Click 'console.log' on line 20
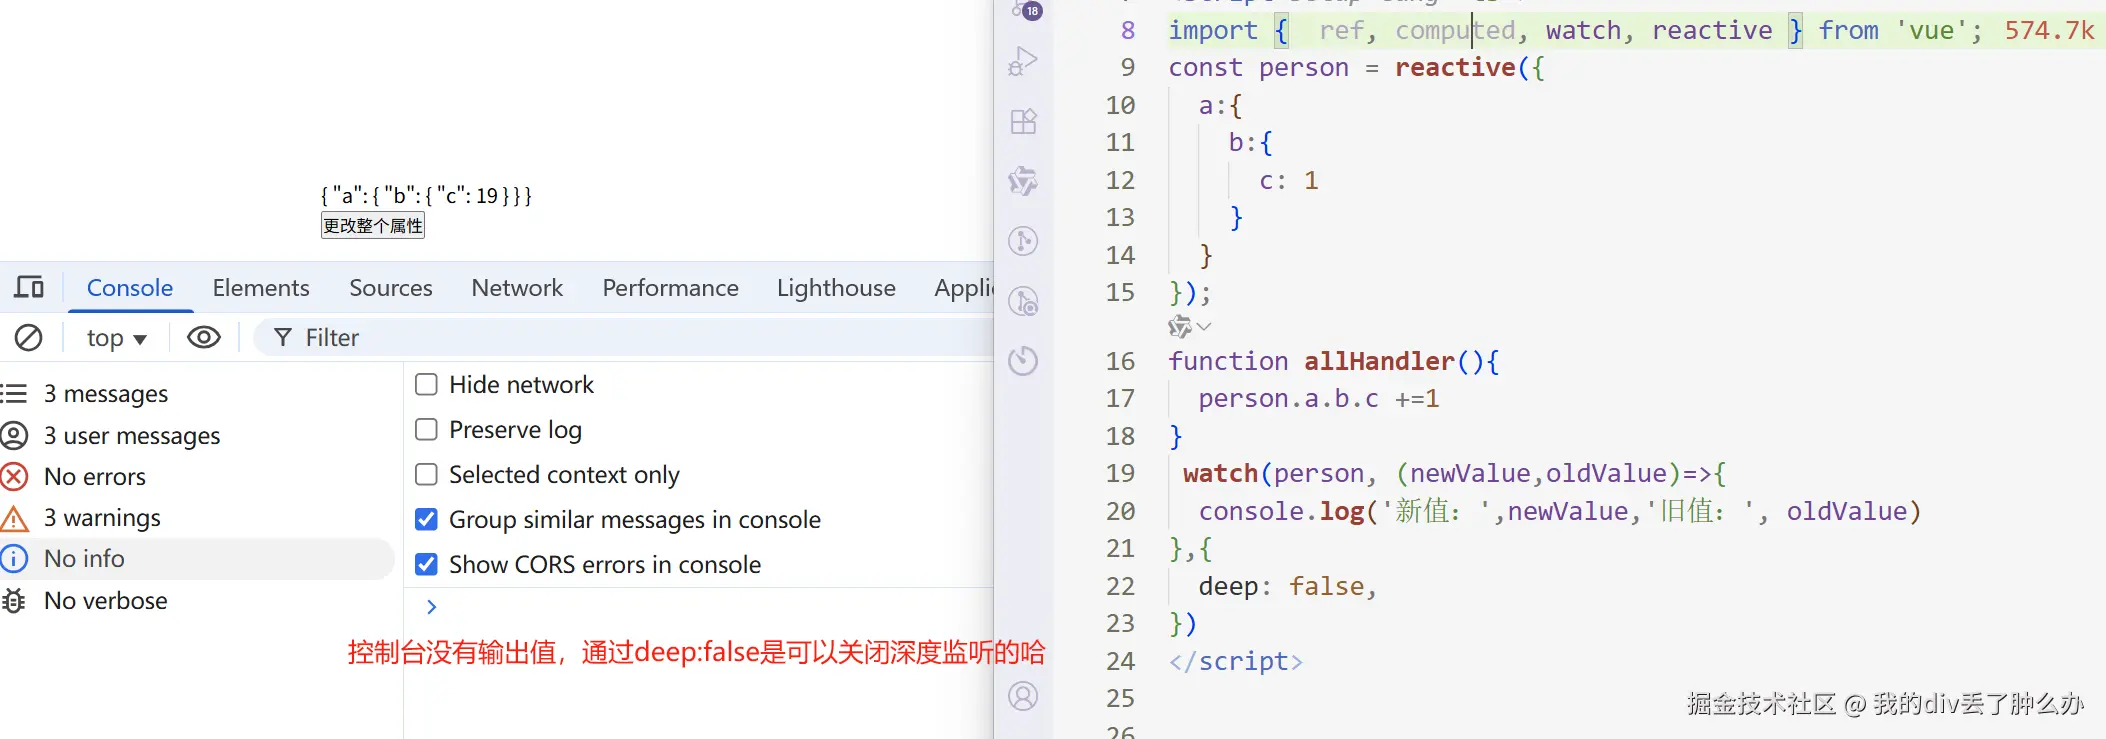 pyautogui.click(x=1282, y=512)
